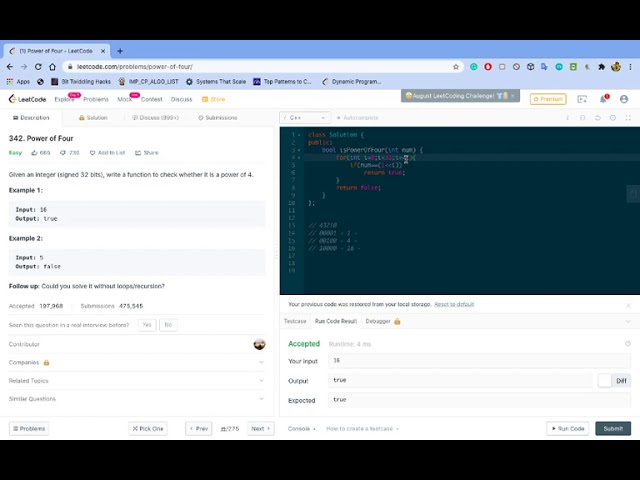Open the Apps bookmarks shortcut
640x480 pixels.
[x=18, y=82]
